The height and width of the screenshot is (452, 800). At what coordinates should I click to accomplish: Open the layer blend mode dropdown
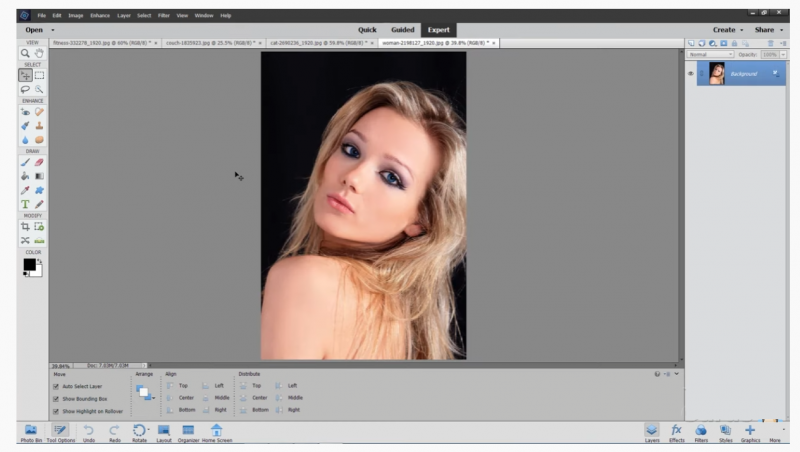pyautogui.click(x=711, y=54)
